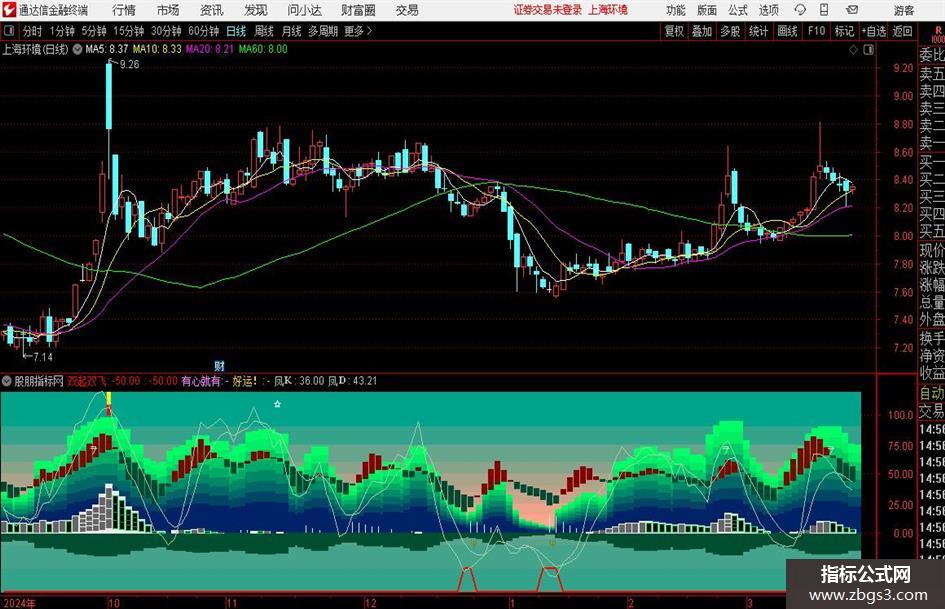Image resolution: width=945 pixels, height=609 pixels.
Task: Click the 自动 label in right panel
Action: coord(932,393)
